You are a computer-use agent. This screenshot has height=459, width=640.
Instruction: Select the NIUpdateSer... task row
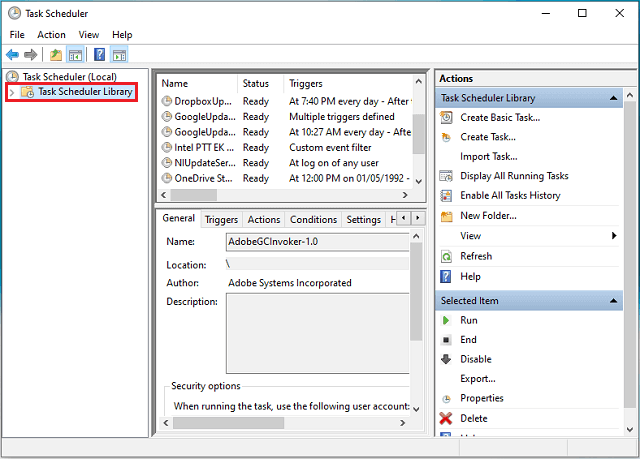285,162
